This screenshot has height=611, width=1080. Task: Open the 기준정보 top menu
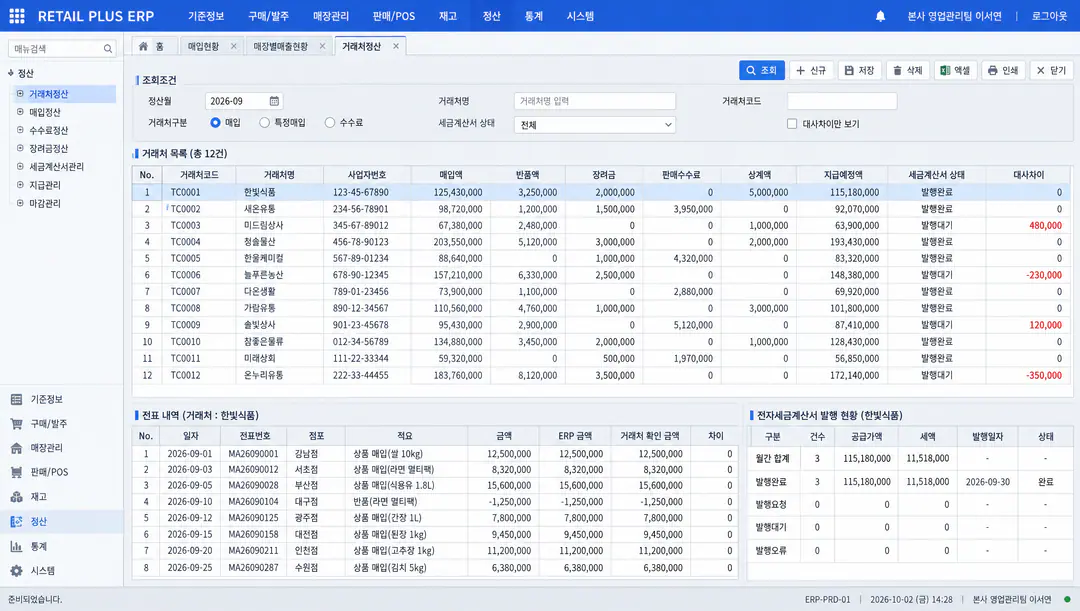pos(206,16)
